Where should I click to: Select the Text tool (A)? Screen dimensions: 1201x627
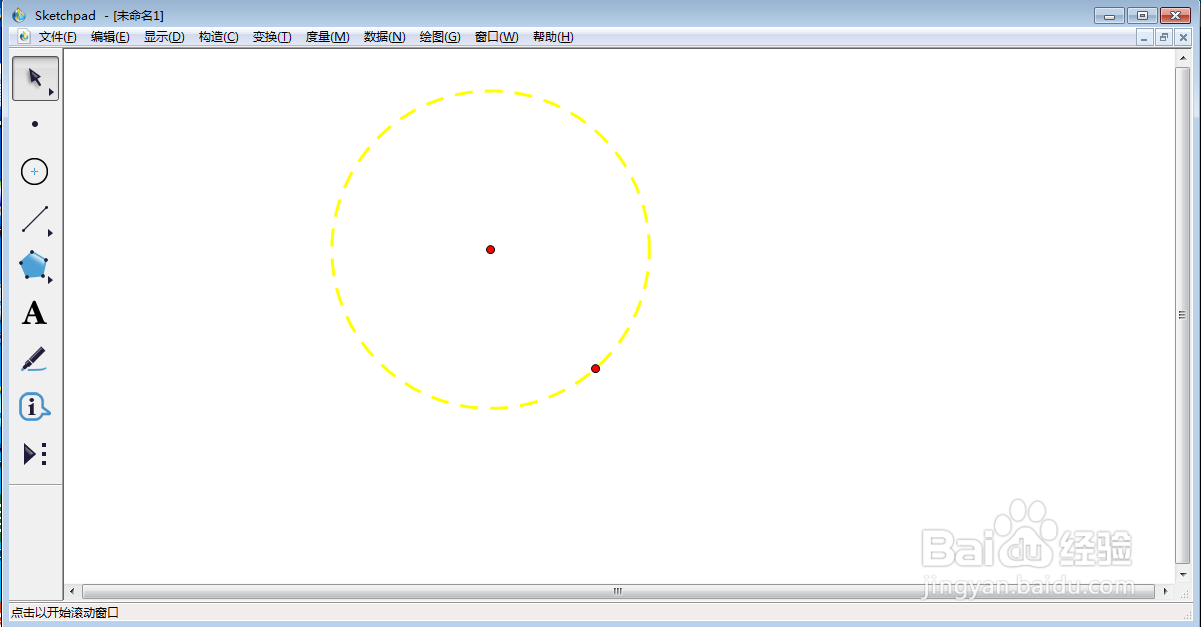[x=35, y=313]
